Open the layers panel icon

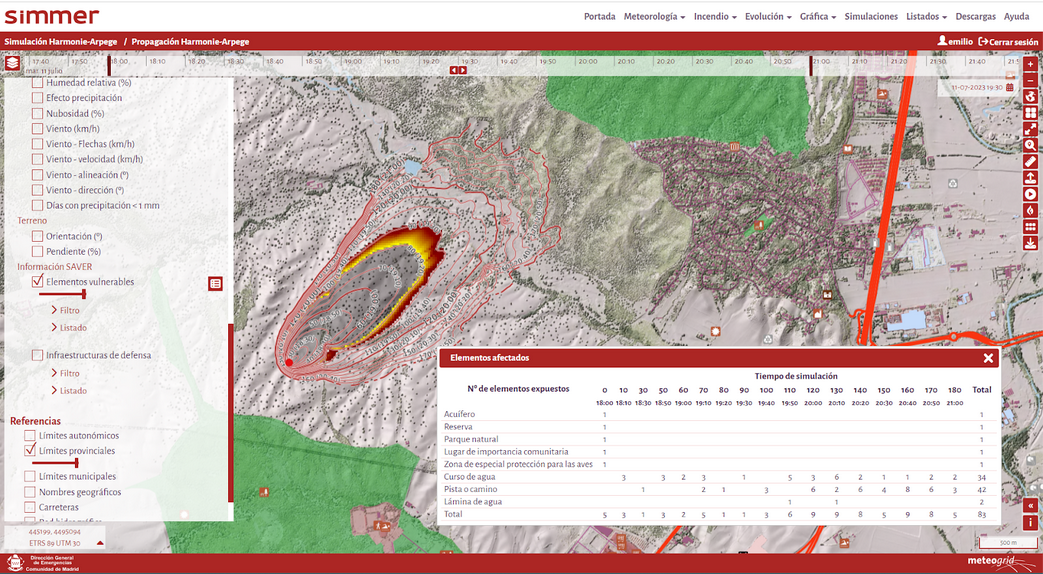13,64
